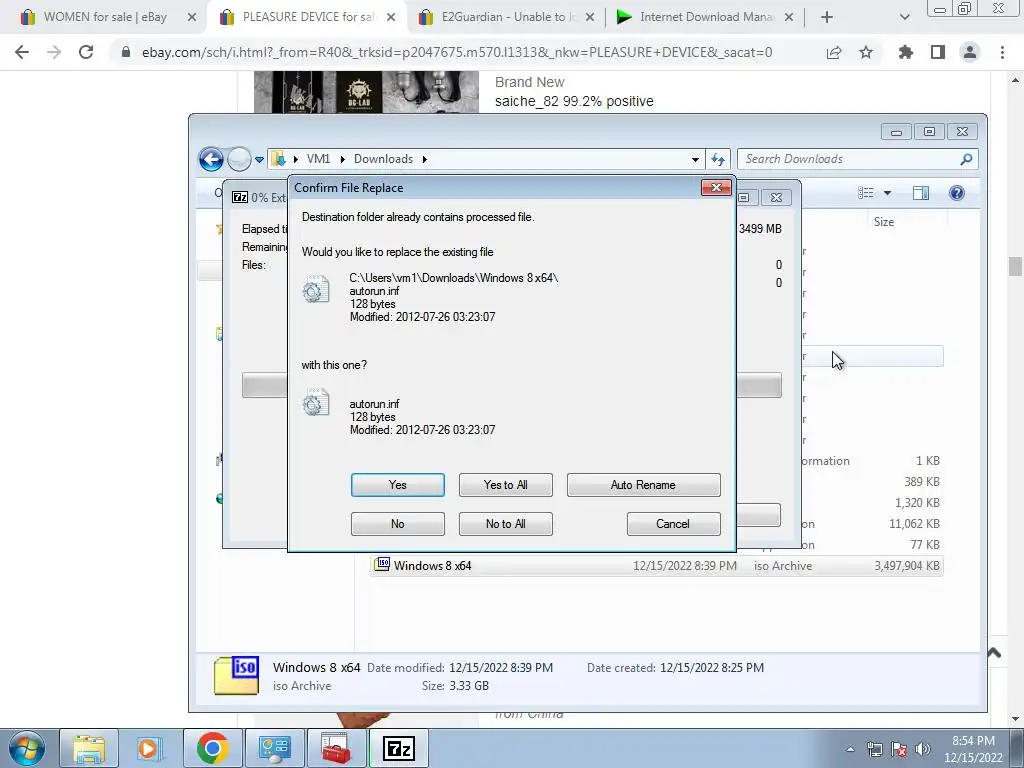This screenshot has width=1024, height=768.
Task: Open Windows Explorer from taskbar
Action: [x=89, y=748]
